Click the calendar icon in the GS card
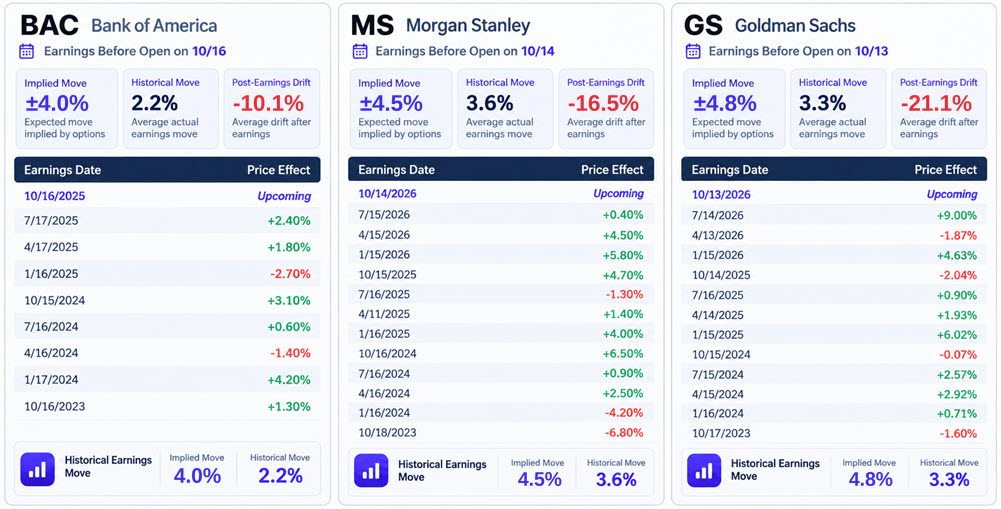Image resolution: width=1001 pixels, height=509 pixels. (693, 51)
